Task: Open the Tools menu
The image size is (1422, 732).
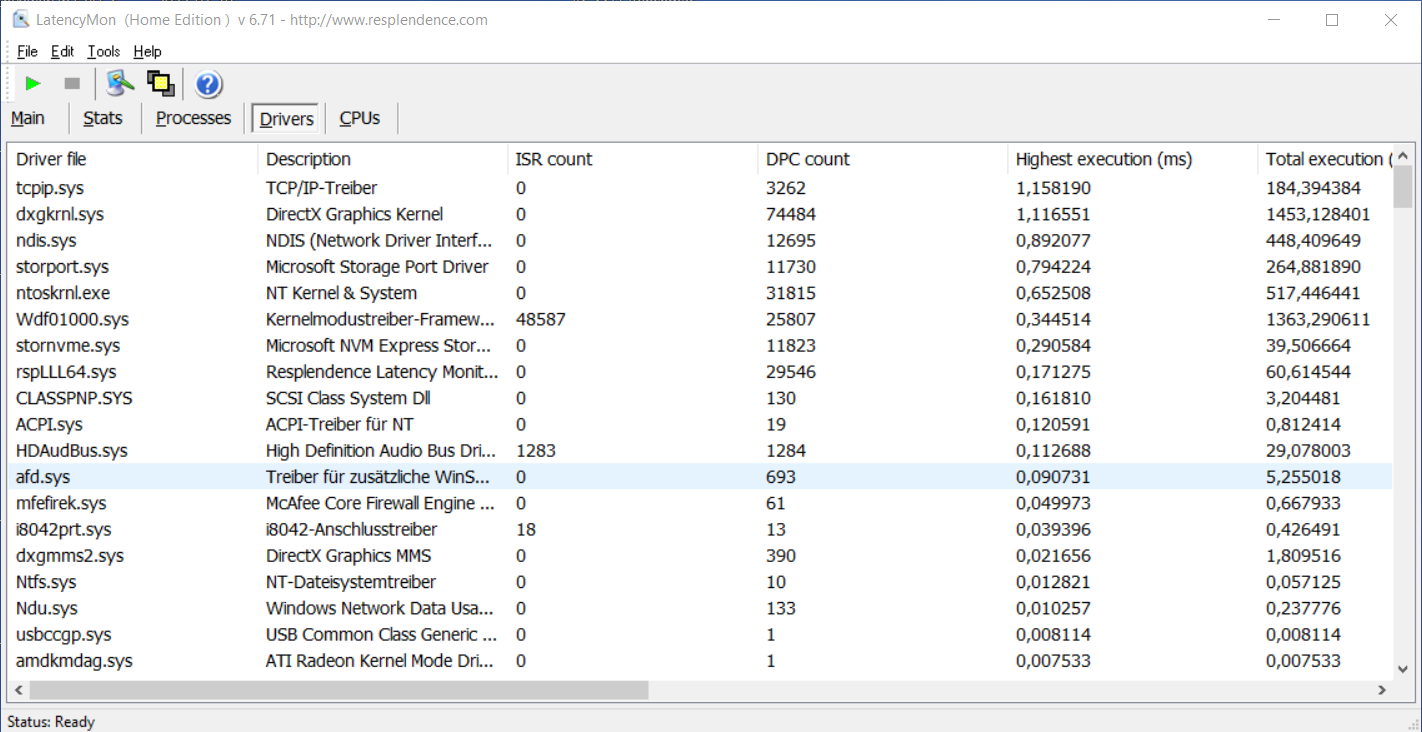Action: click(103, 52)
